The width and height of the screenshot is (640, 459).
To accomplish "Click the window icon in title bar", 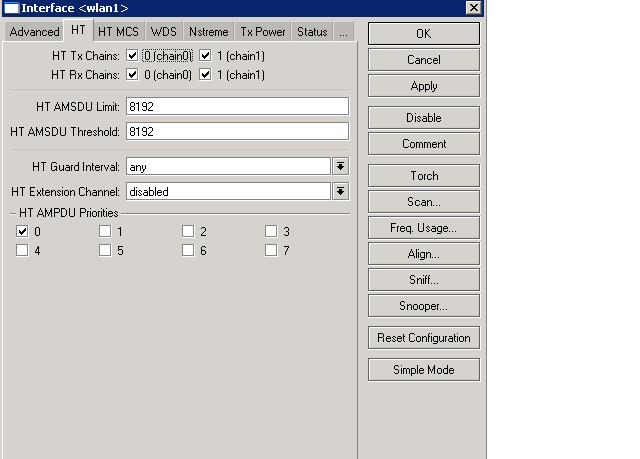I will pos(11,8).
